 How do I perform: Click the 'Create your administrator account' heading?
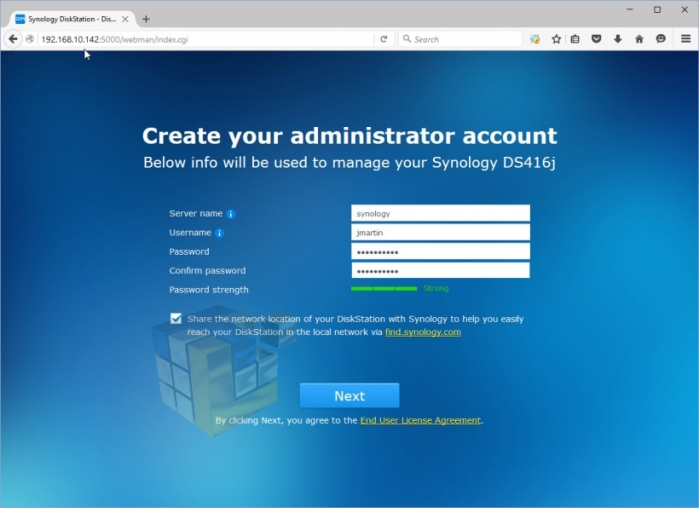tap(350, 136)
